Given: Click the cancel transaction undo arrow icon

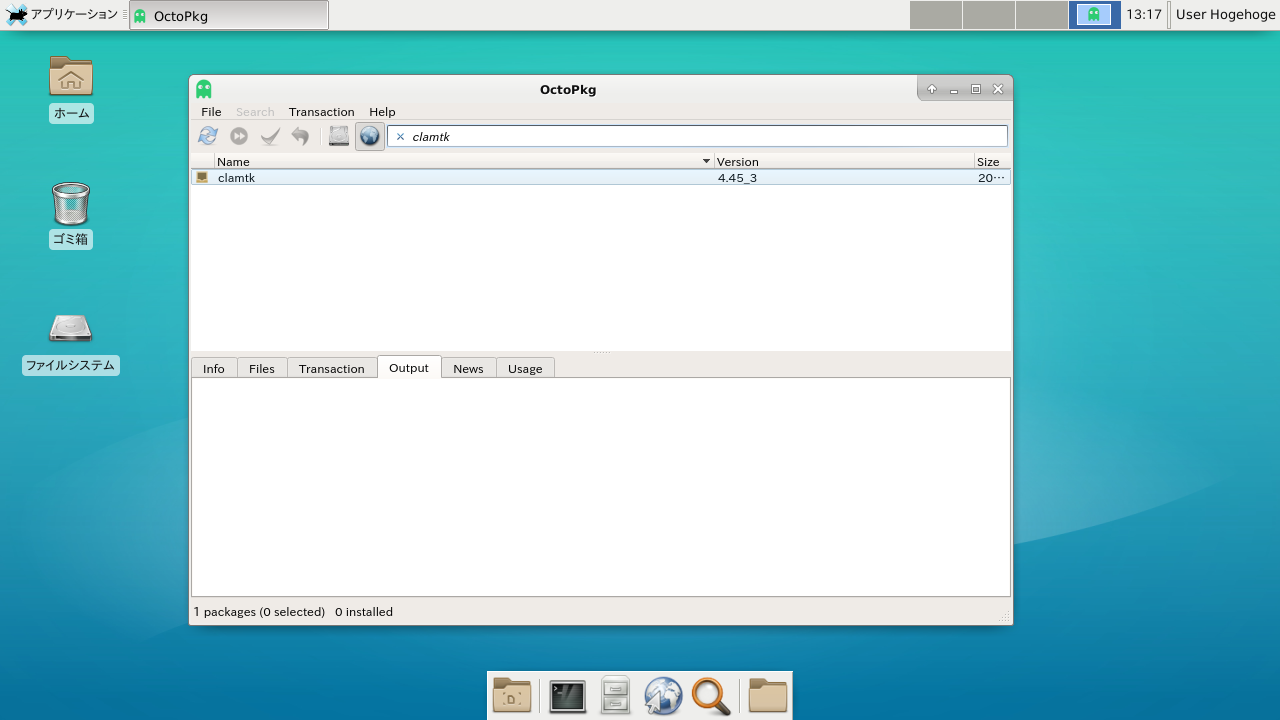Looking at the screenshot, I should click(300, 136).
